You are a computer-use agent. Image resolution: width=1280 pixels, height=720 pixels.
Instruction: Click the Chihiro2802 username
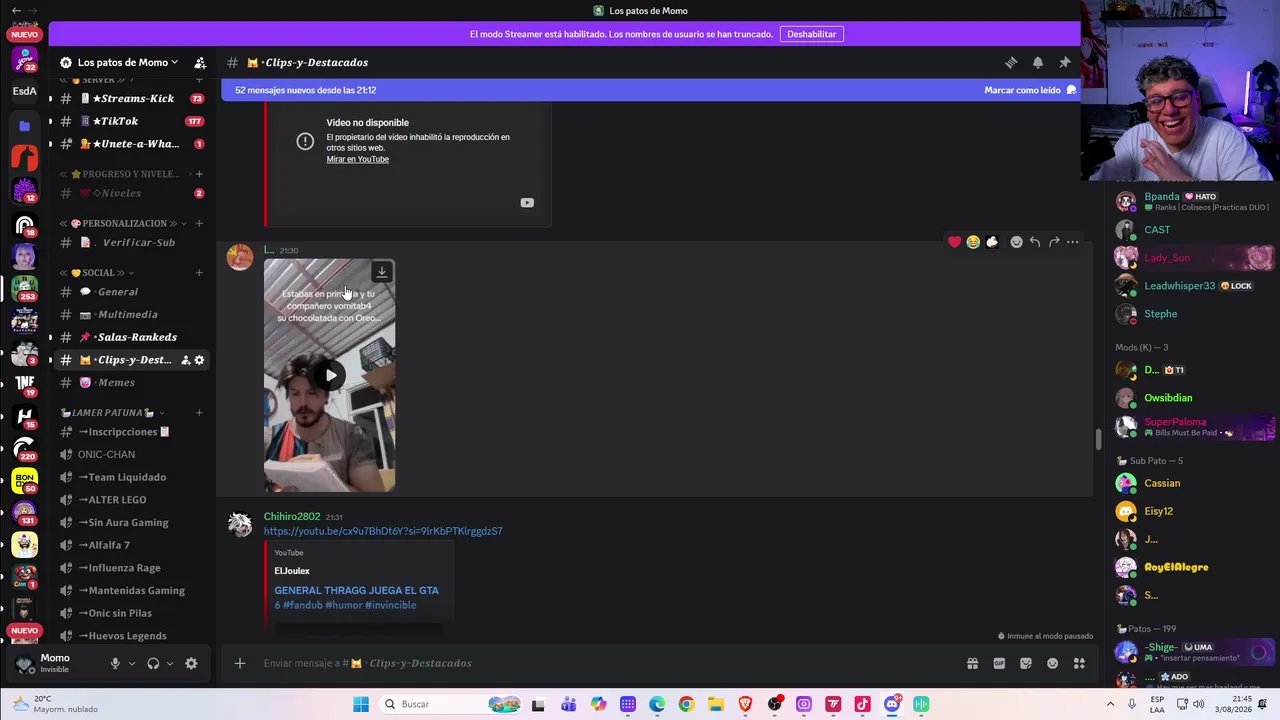click(292, 516)
